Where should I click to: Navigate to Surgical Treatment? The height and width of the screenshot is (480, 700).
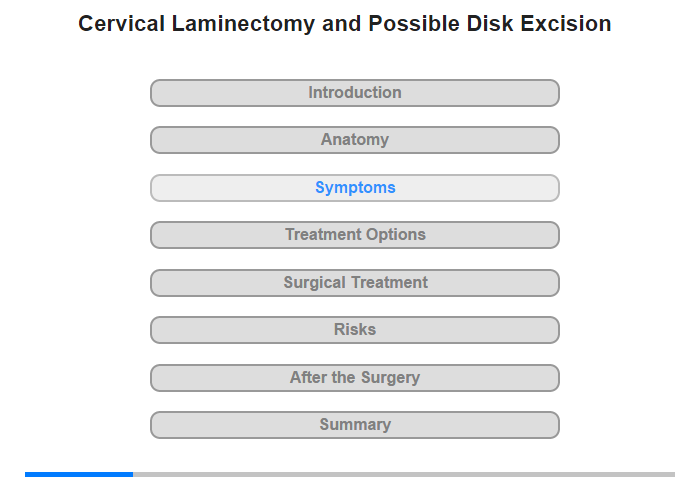point(354,283)
